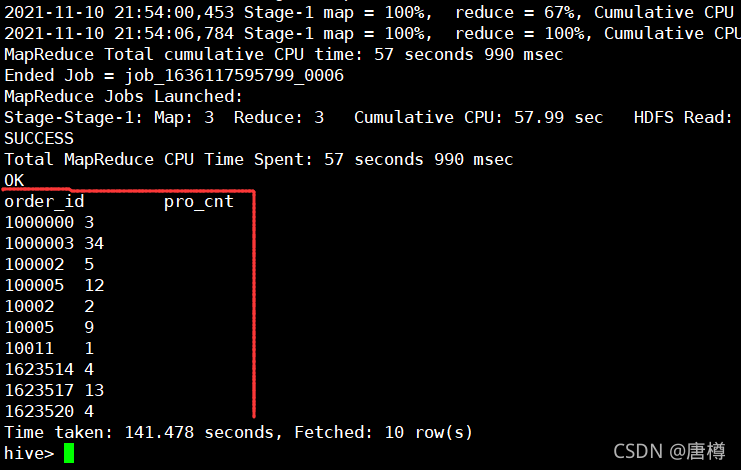This screenshot has height=470, width=741.
Task: Click order id 10011
Action: click(x=29, y=349)
